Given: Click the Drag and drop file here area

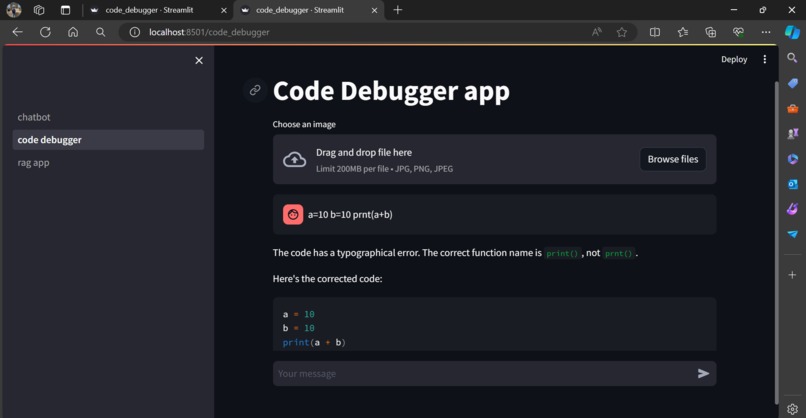Looking at the screenshot, I should (494, 159).
